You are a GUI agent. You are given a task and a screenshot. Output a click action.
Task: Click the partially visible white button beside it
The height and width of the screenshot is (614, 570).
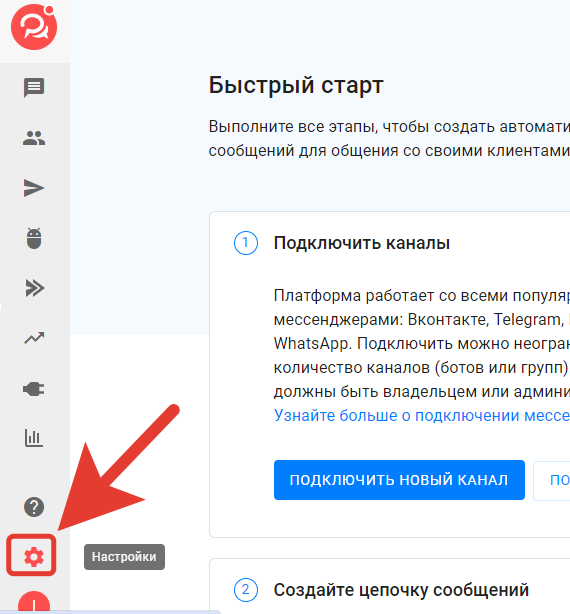552,480
